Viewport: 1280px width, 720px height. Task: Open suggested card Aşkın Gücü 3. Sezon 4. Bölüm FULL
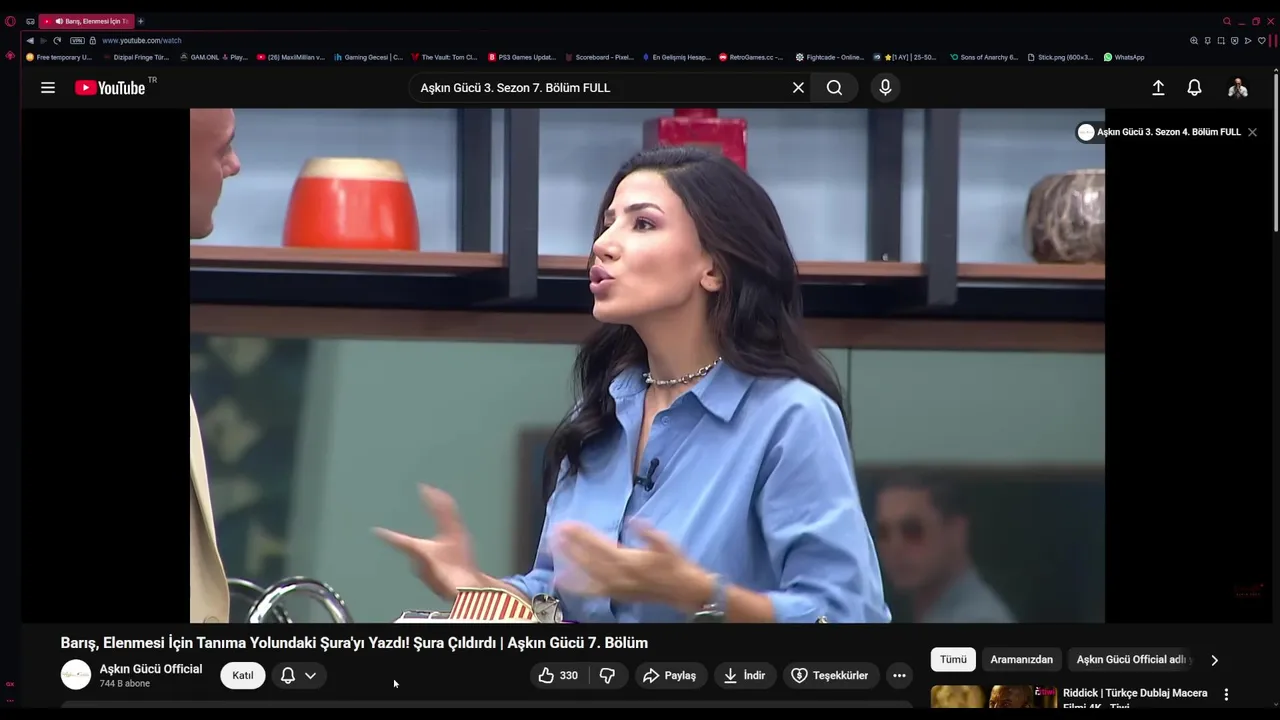point(1160,132)
